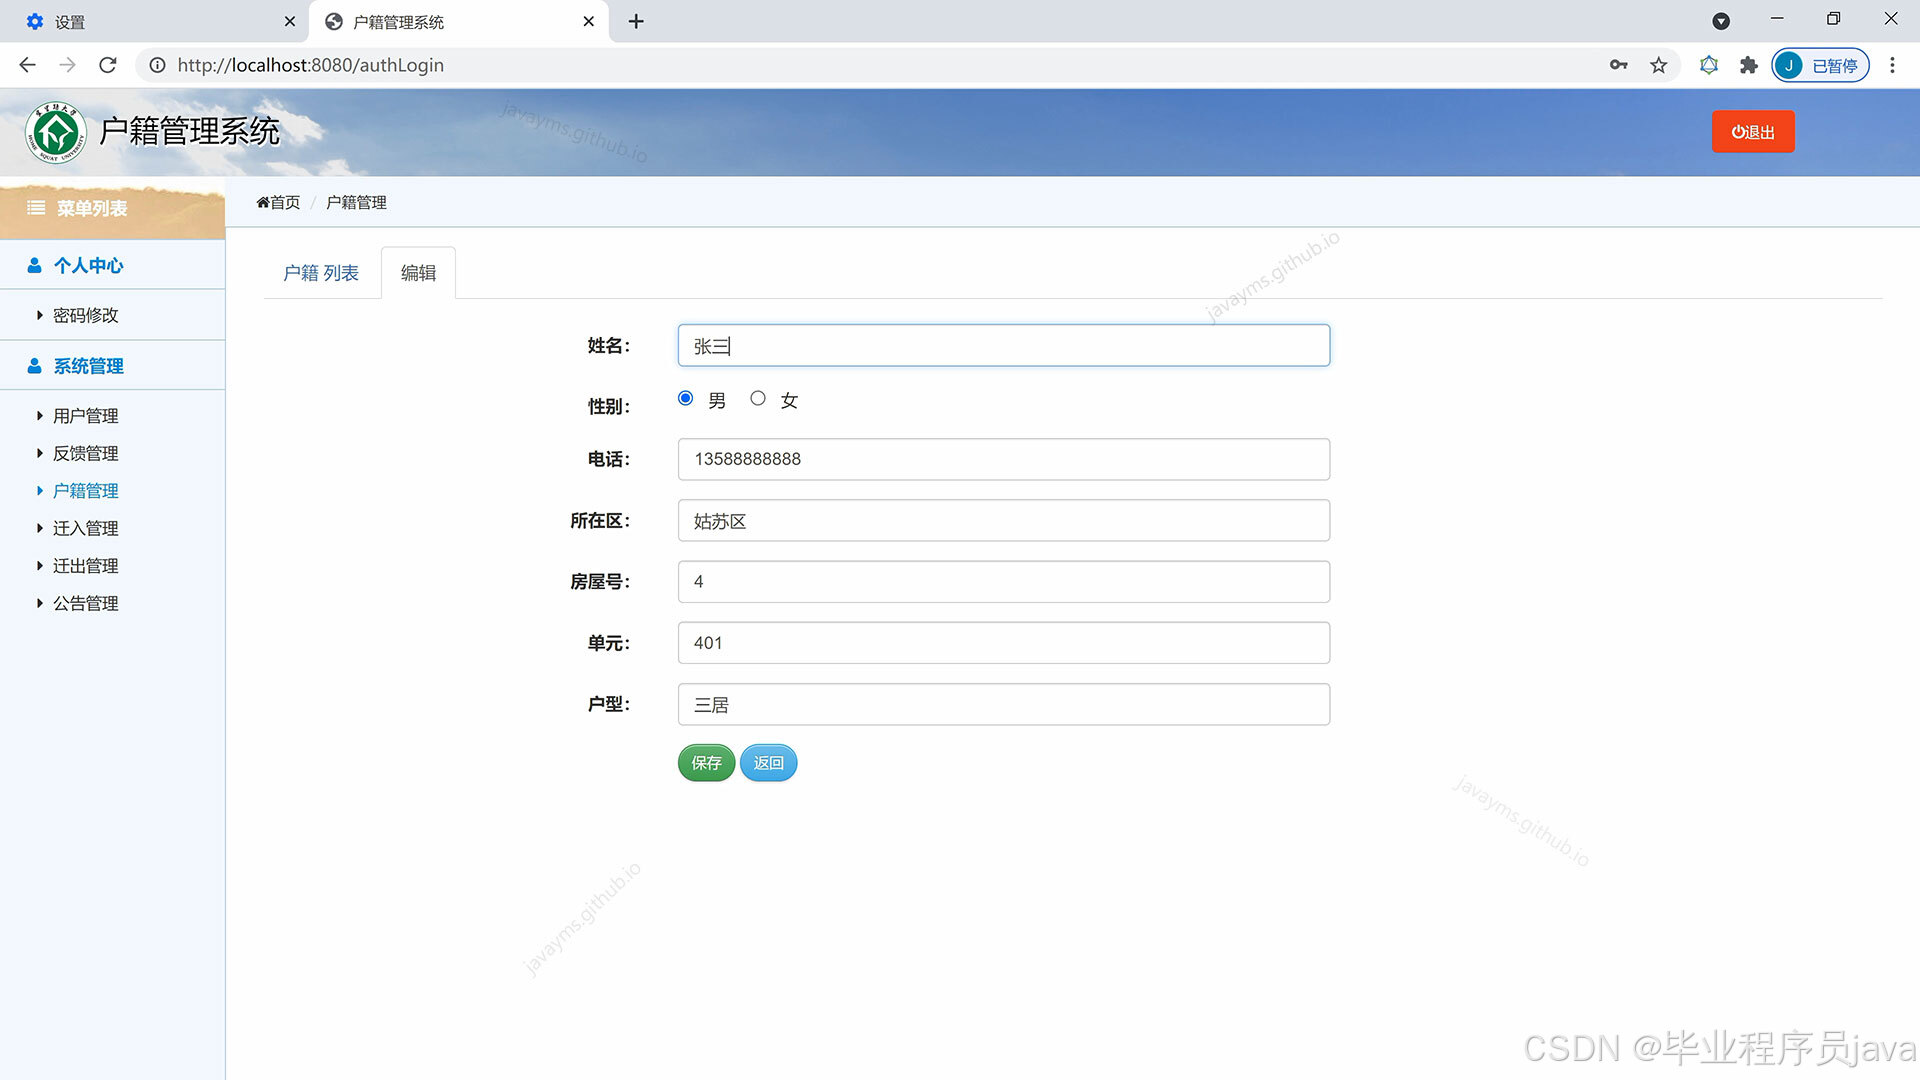Viewport: 1920px width, 1080px height.
Task: Click the 首页 breadcrumb link
Action: pos(285,203)
